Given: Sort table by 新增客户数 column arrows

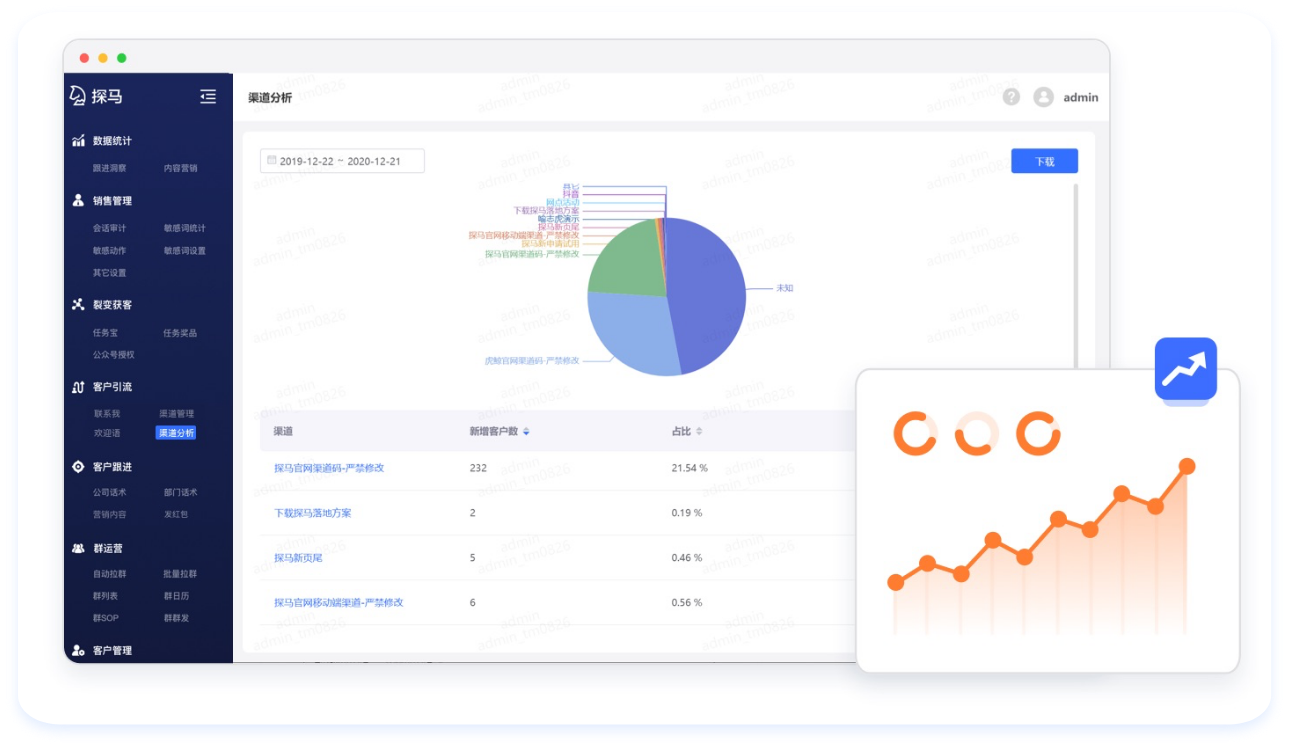Looking at the screenshot, I should pos(527,432).
